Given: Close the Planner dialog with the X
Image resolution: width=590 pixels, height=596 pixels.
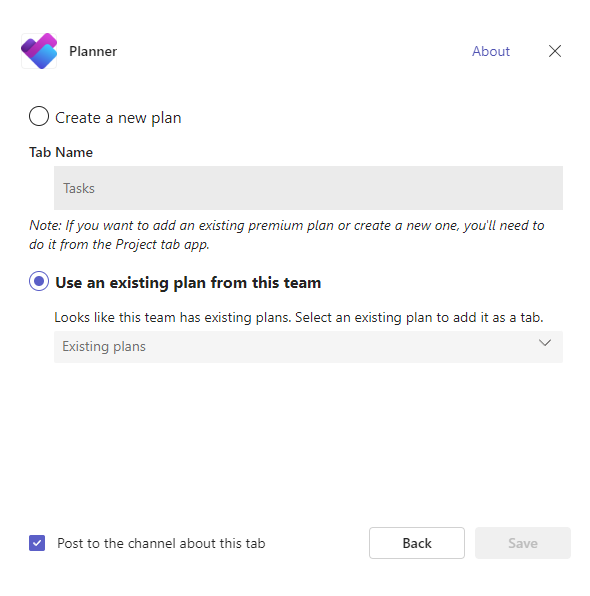Looking at the screenshot, I should coord(555,51).
